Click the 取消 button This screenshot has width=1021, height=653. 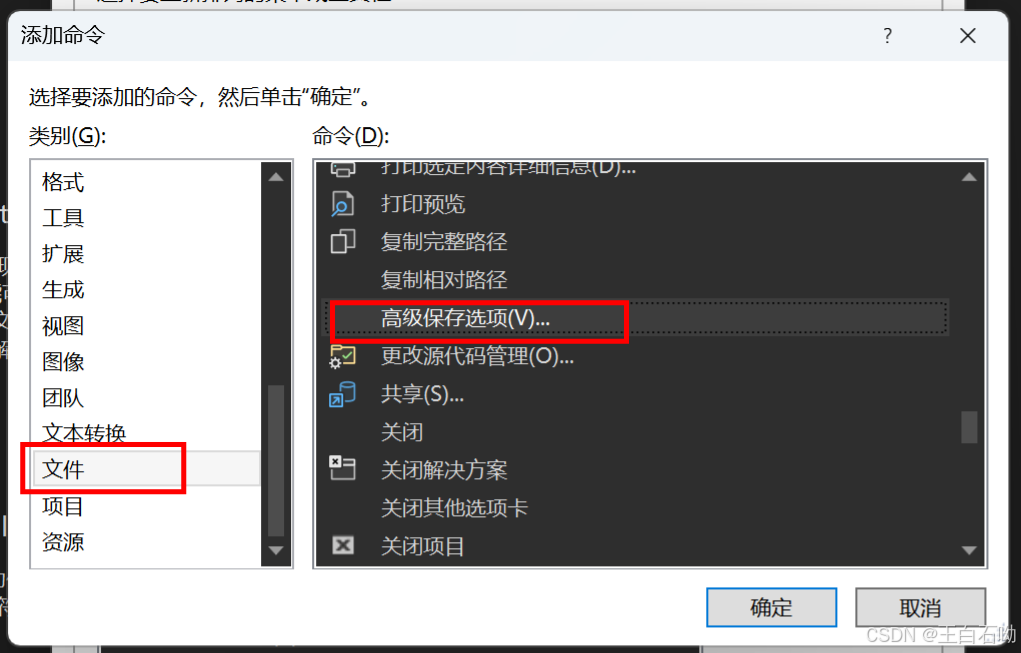(920, 607)
